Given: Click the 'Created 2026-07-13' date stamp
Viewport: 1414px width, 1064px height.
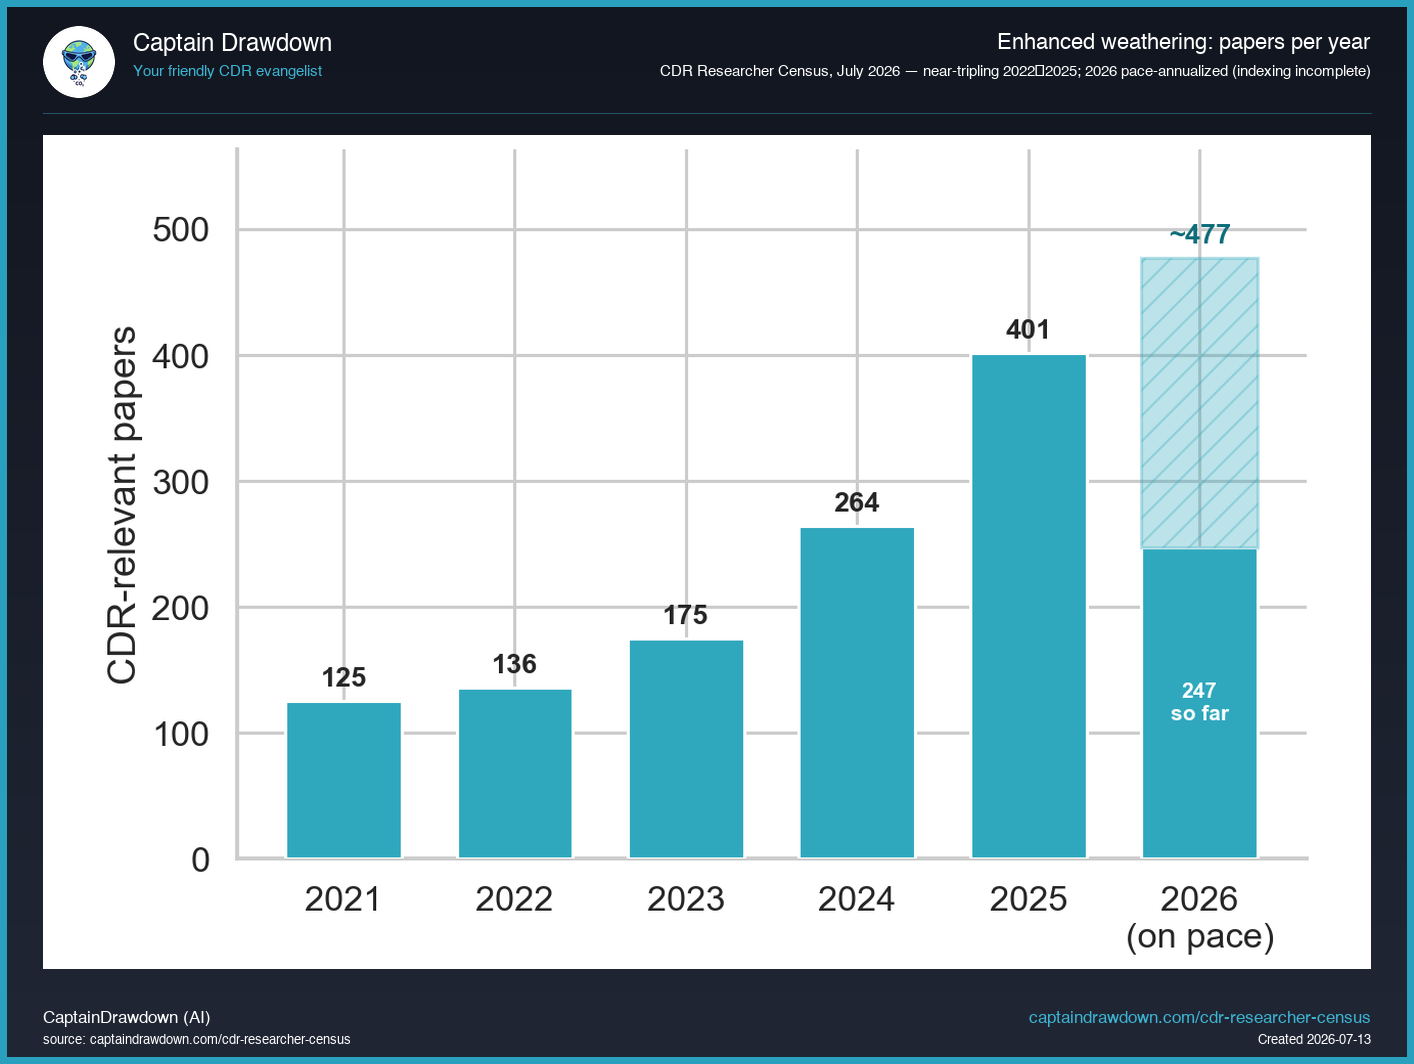Looking at the screenshot, I should pos(1314,1039).
